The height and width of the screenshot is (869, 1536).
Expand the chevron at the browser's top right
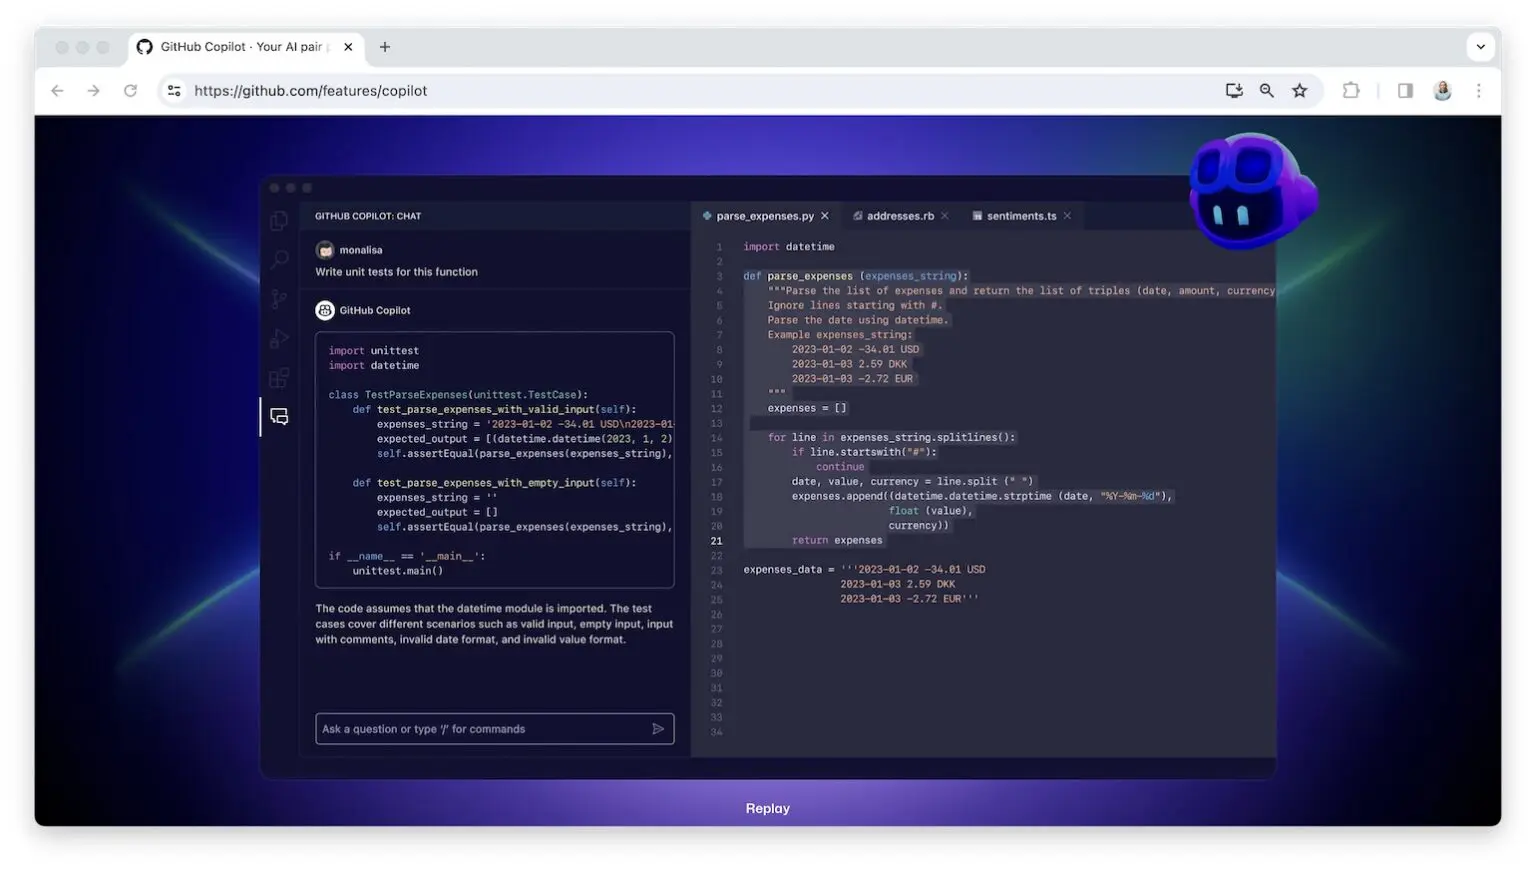coord(1480,47)
